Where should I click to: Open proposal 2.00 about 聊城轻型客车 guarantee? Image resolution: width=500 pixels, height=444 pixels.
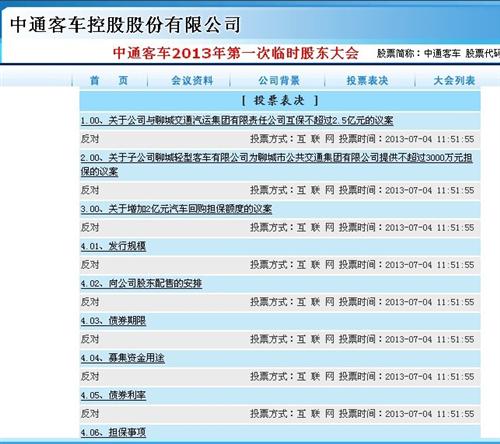pyautogui.click(x=276, y=165)
